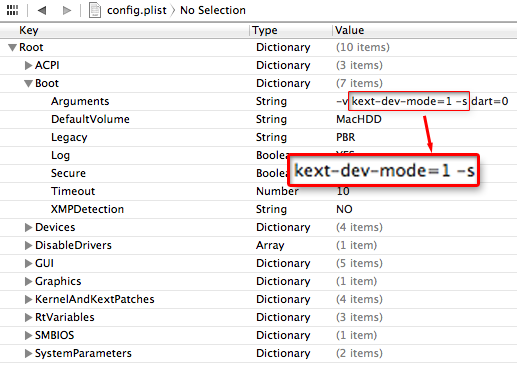Viewport: 517px width, 369px height.
Task: Click the SystemParameters key label
Action: tap(83, 353)
